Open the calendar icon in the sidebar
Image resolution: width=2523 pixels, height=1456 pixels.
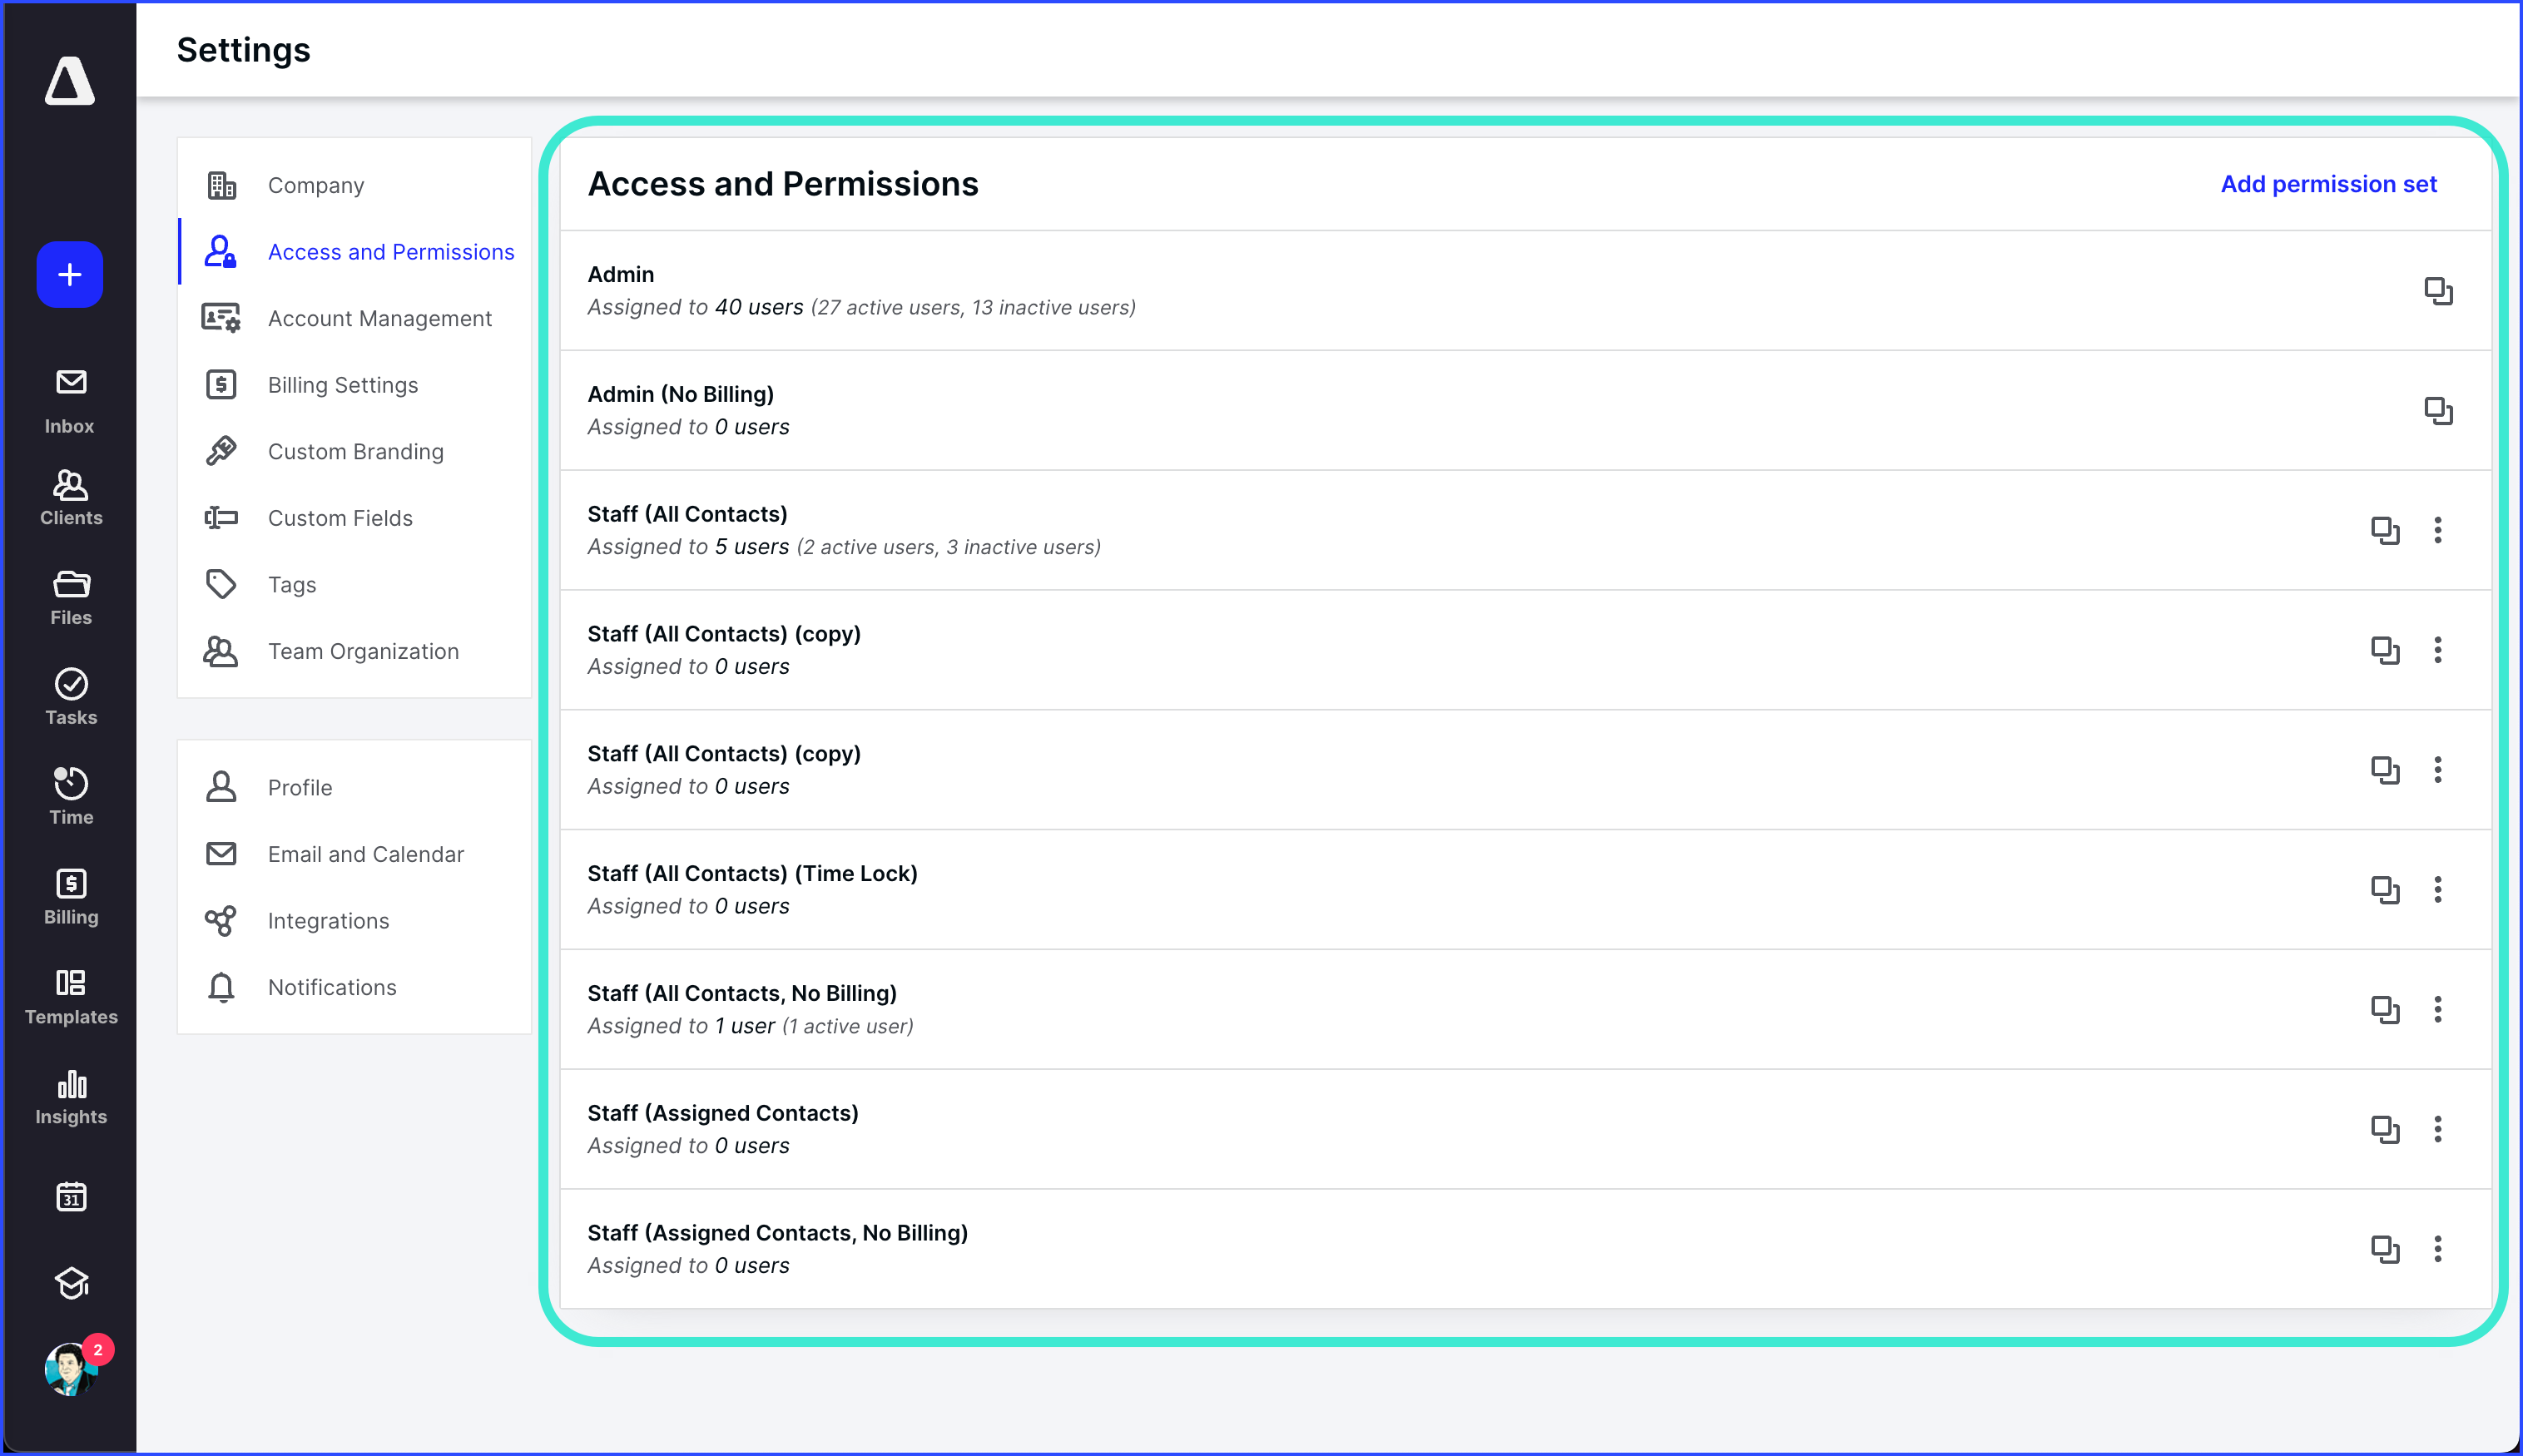click(70, 1197)
